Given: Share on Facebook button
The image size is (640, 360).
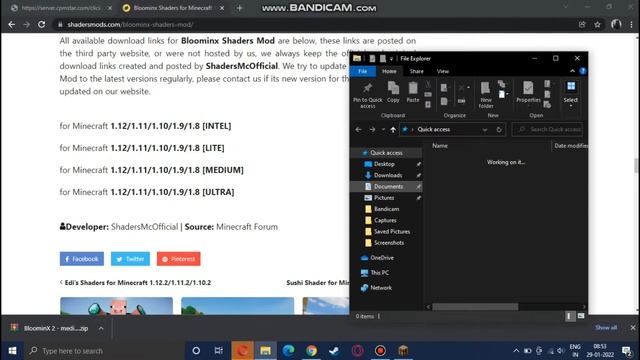Looking at the screenshot, I should pyautogui.click(x=82, y=259).
